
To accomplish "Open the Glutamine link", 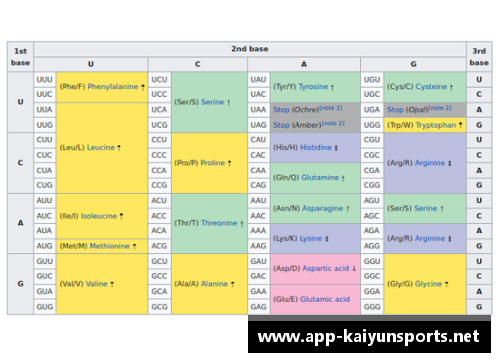I will (x=320, y=177).
